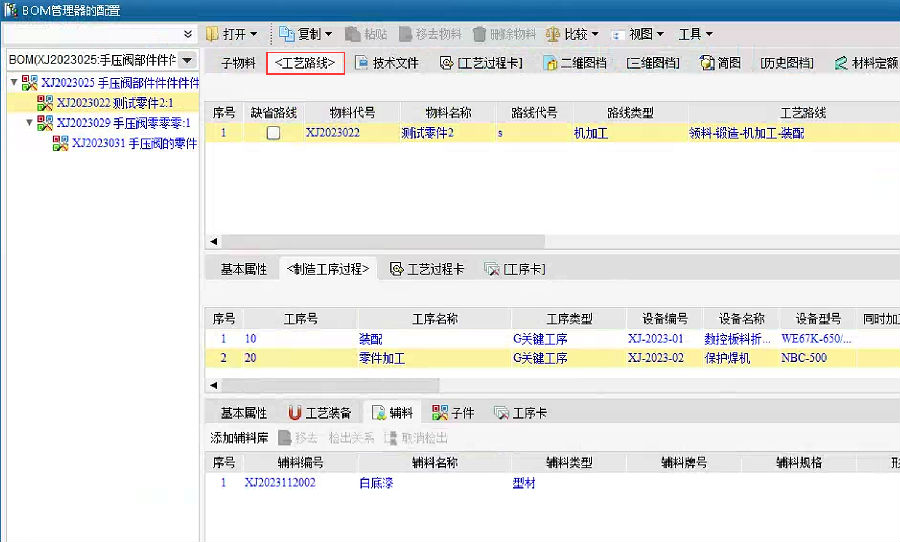Open the 技术文件 tab

387,63
